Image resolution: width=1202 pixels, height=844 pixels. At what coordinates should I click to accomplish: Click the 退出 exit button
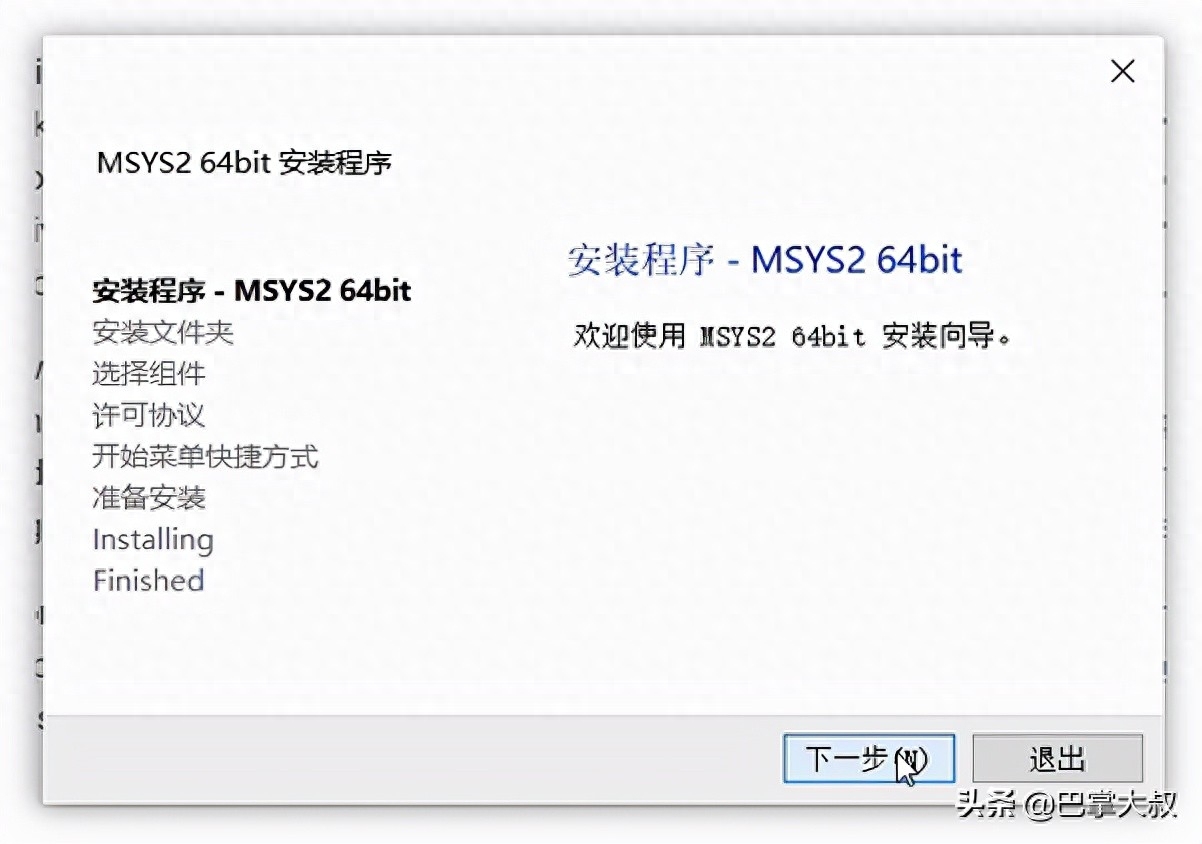tap(1057, 759)
